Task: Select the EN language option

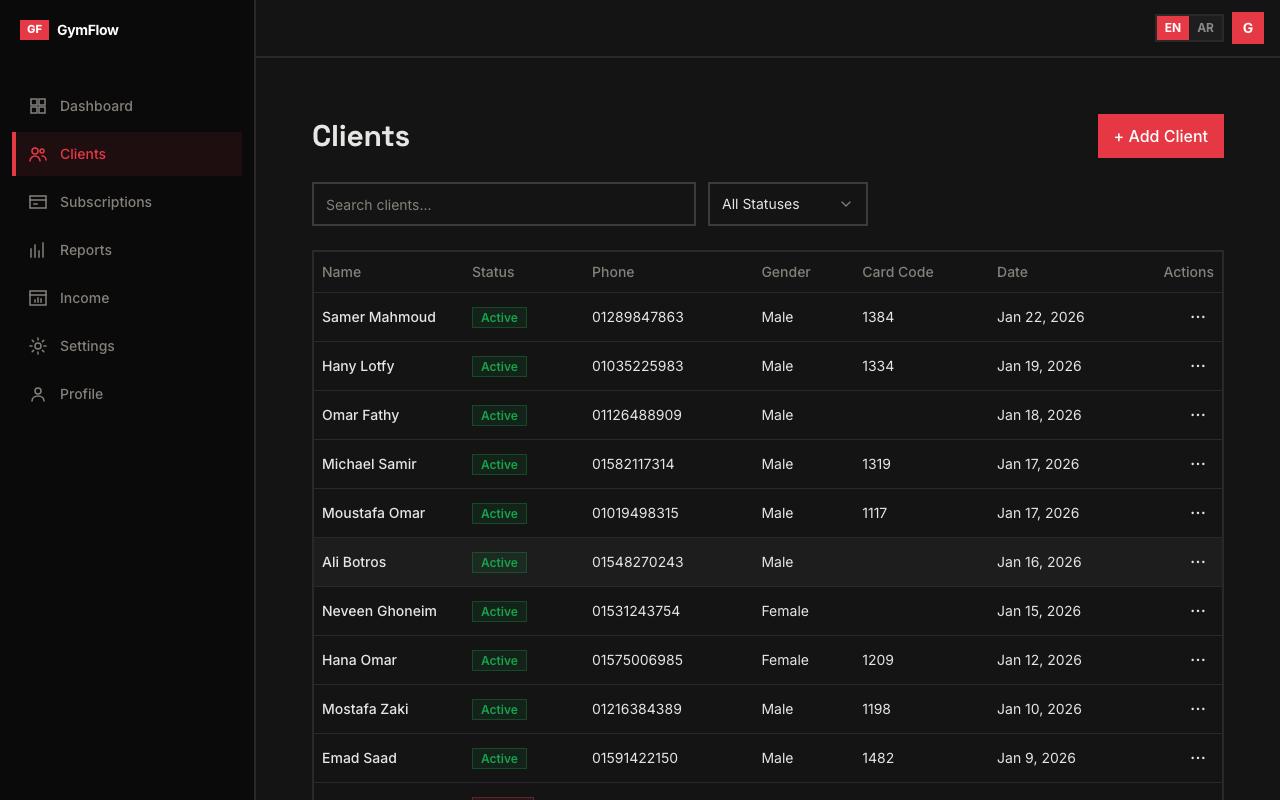Action: (1172, 28)
